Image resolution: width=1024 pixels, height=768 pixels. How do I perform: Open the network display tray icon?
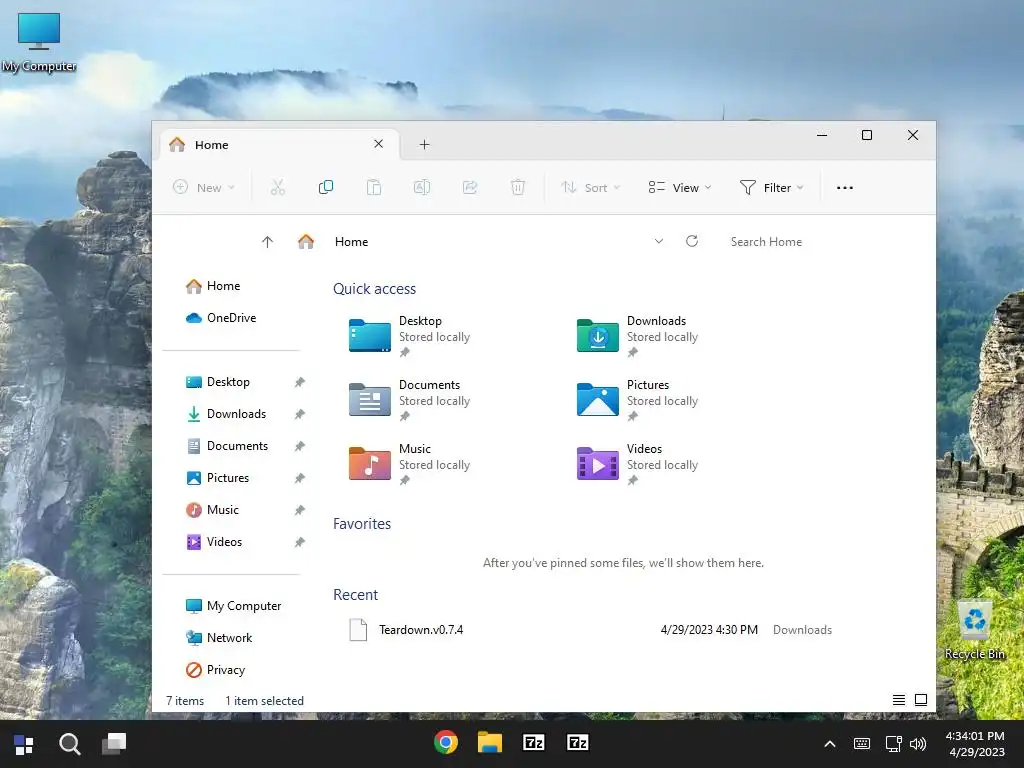pos(893,744)
